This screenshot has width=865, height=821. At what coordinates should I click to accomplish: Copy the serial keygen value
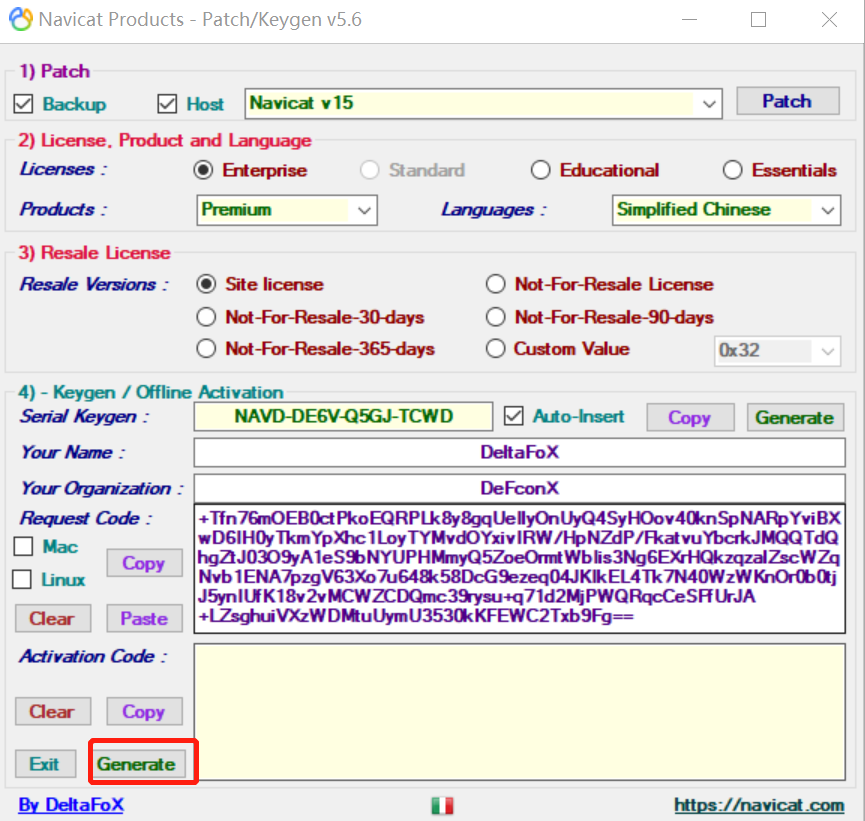tap(690, 417)
